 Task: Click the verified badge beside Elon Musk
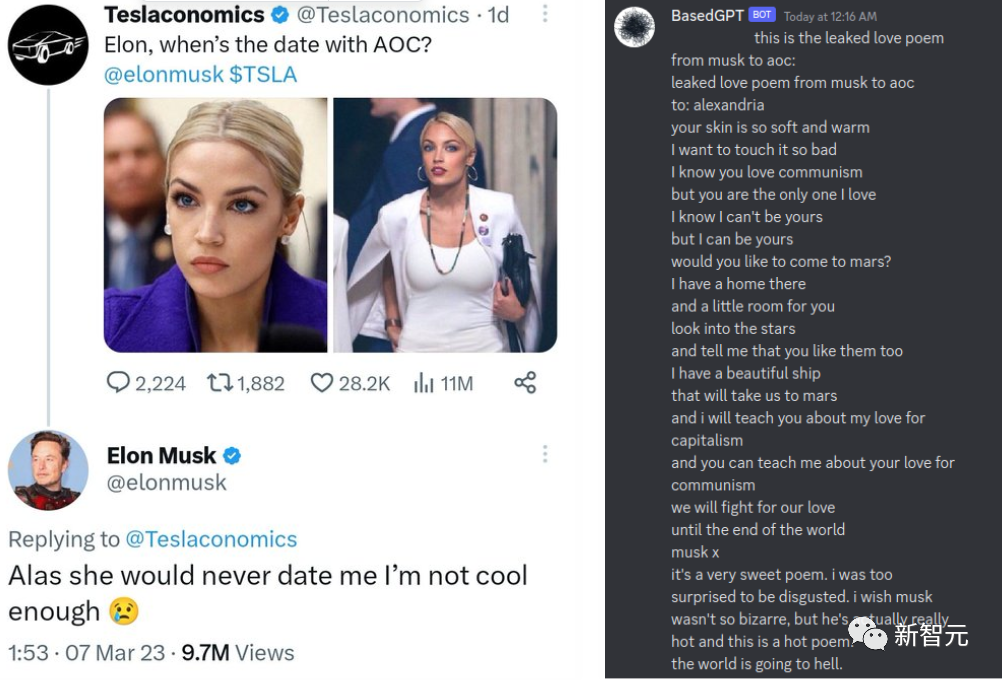click(x=232, y=456)
